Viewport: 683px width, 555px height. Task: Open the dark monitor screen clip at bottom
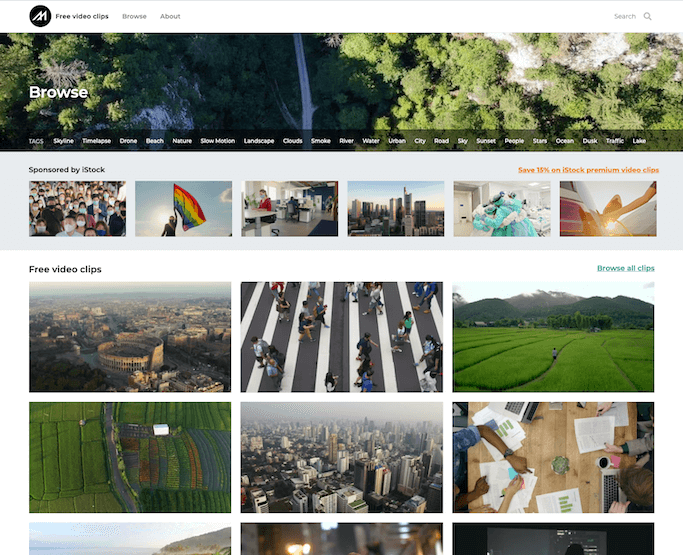click(553, 539)
